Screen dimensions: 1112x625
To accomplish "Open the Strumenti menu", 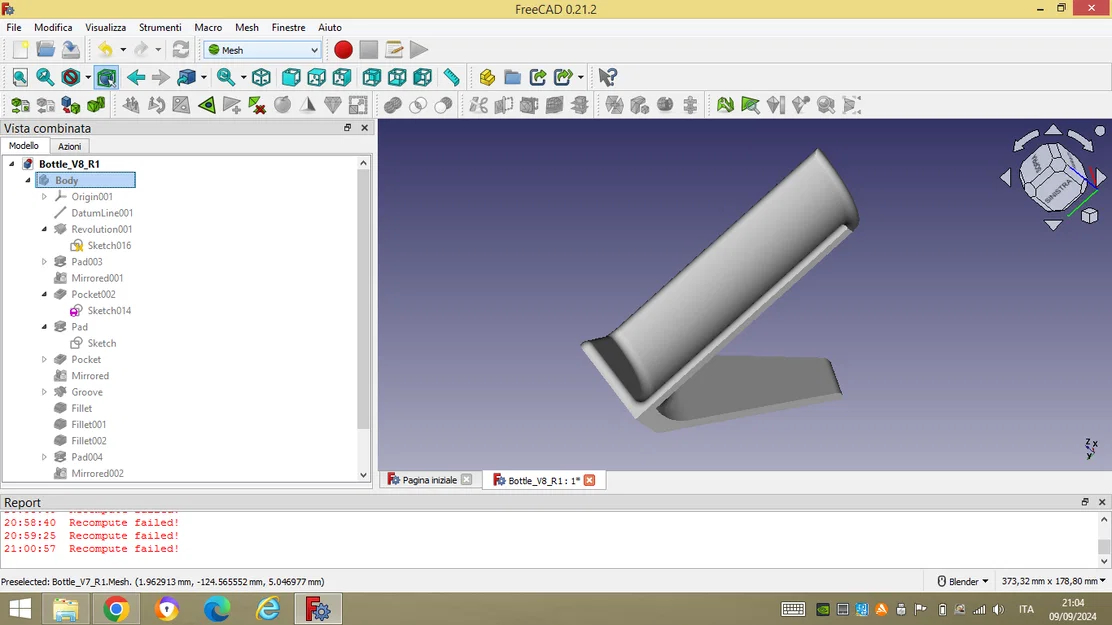I will coord(160,27).
